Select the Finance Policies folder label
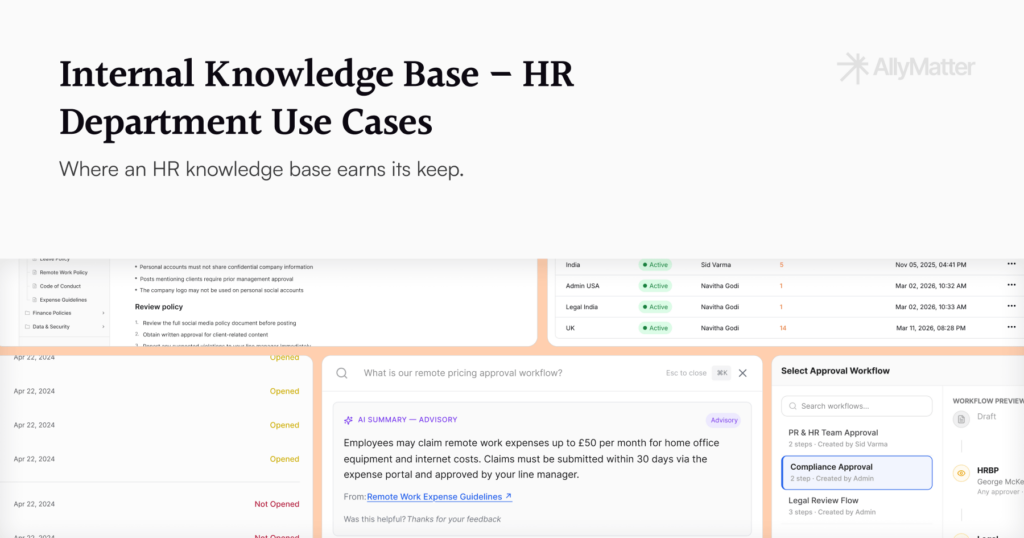The width and height of the screenshot is (1024, 538). click(52, 313)
